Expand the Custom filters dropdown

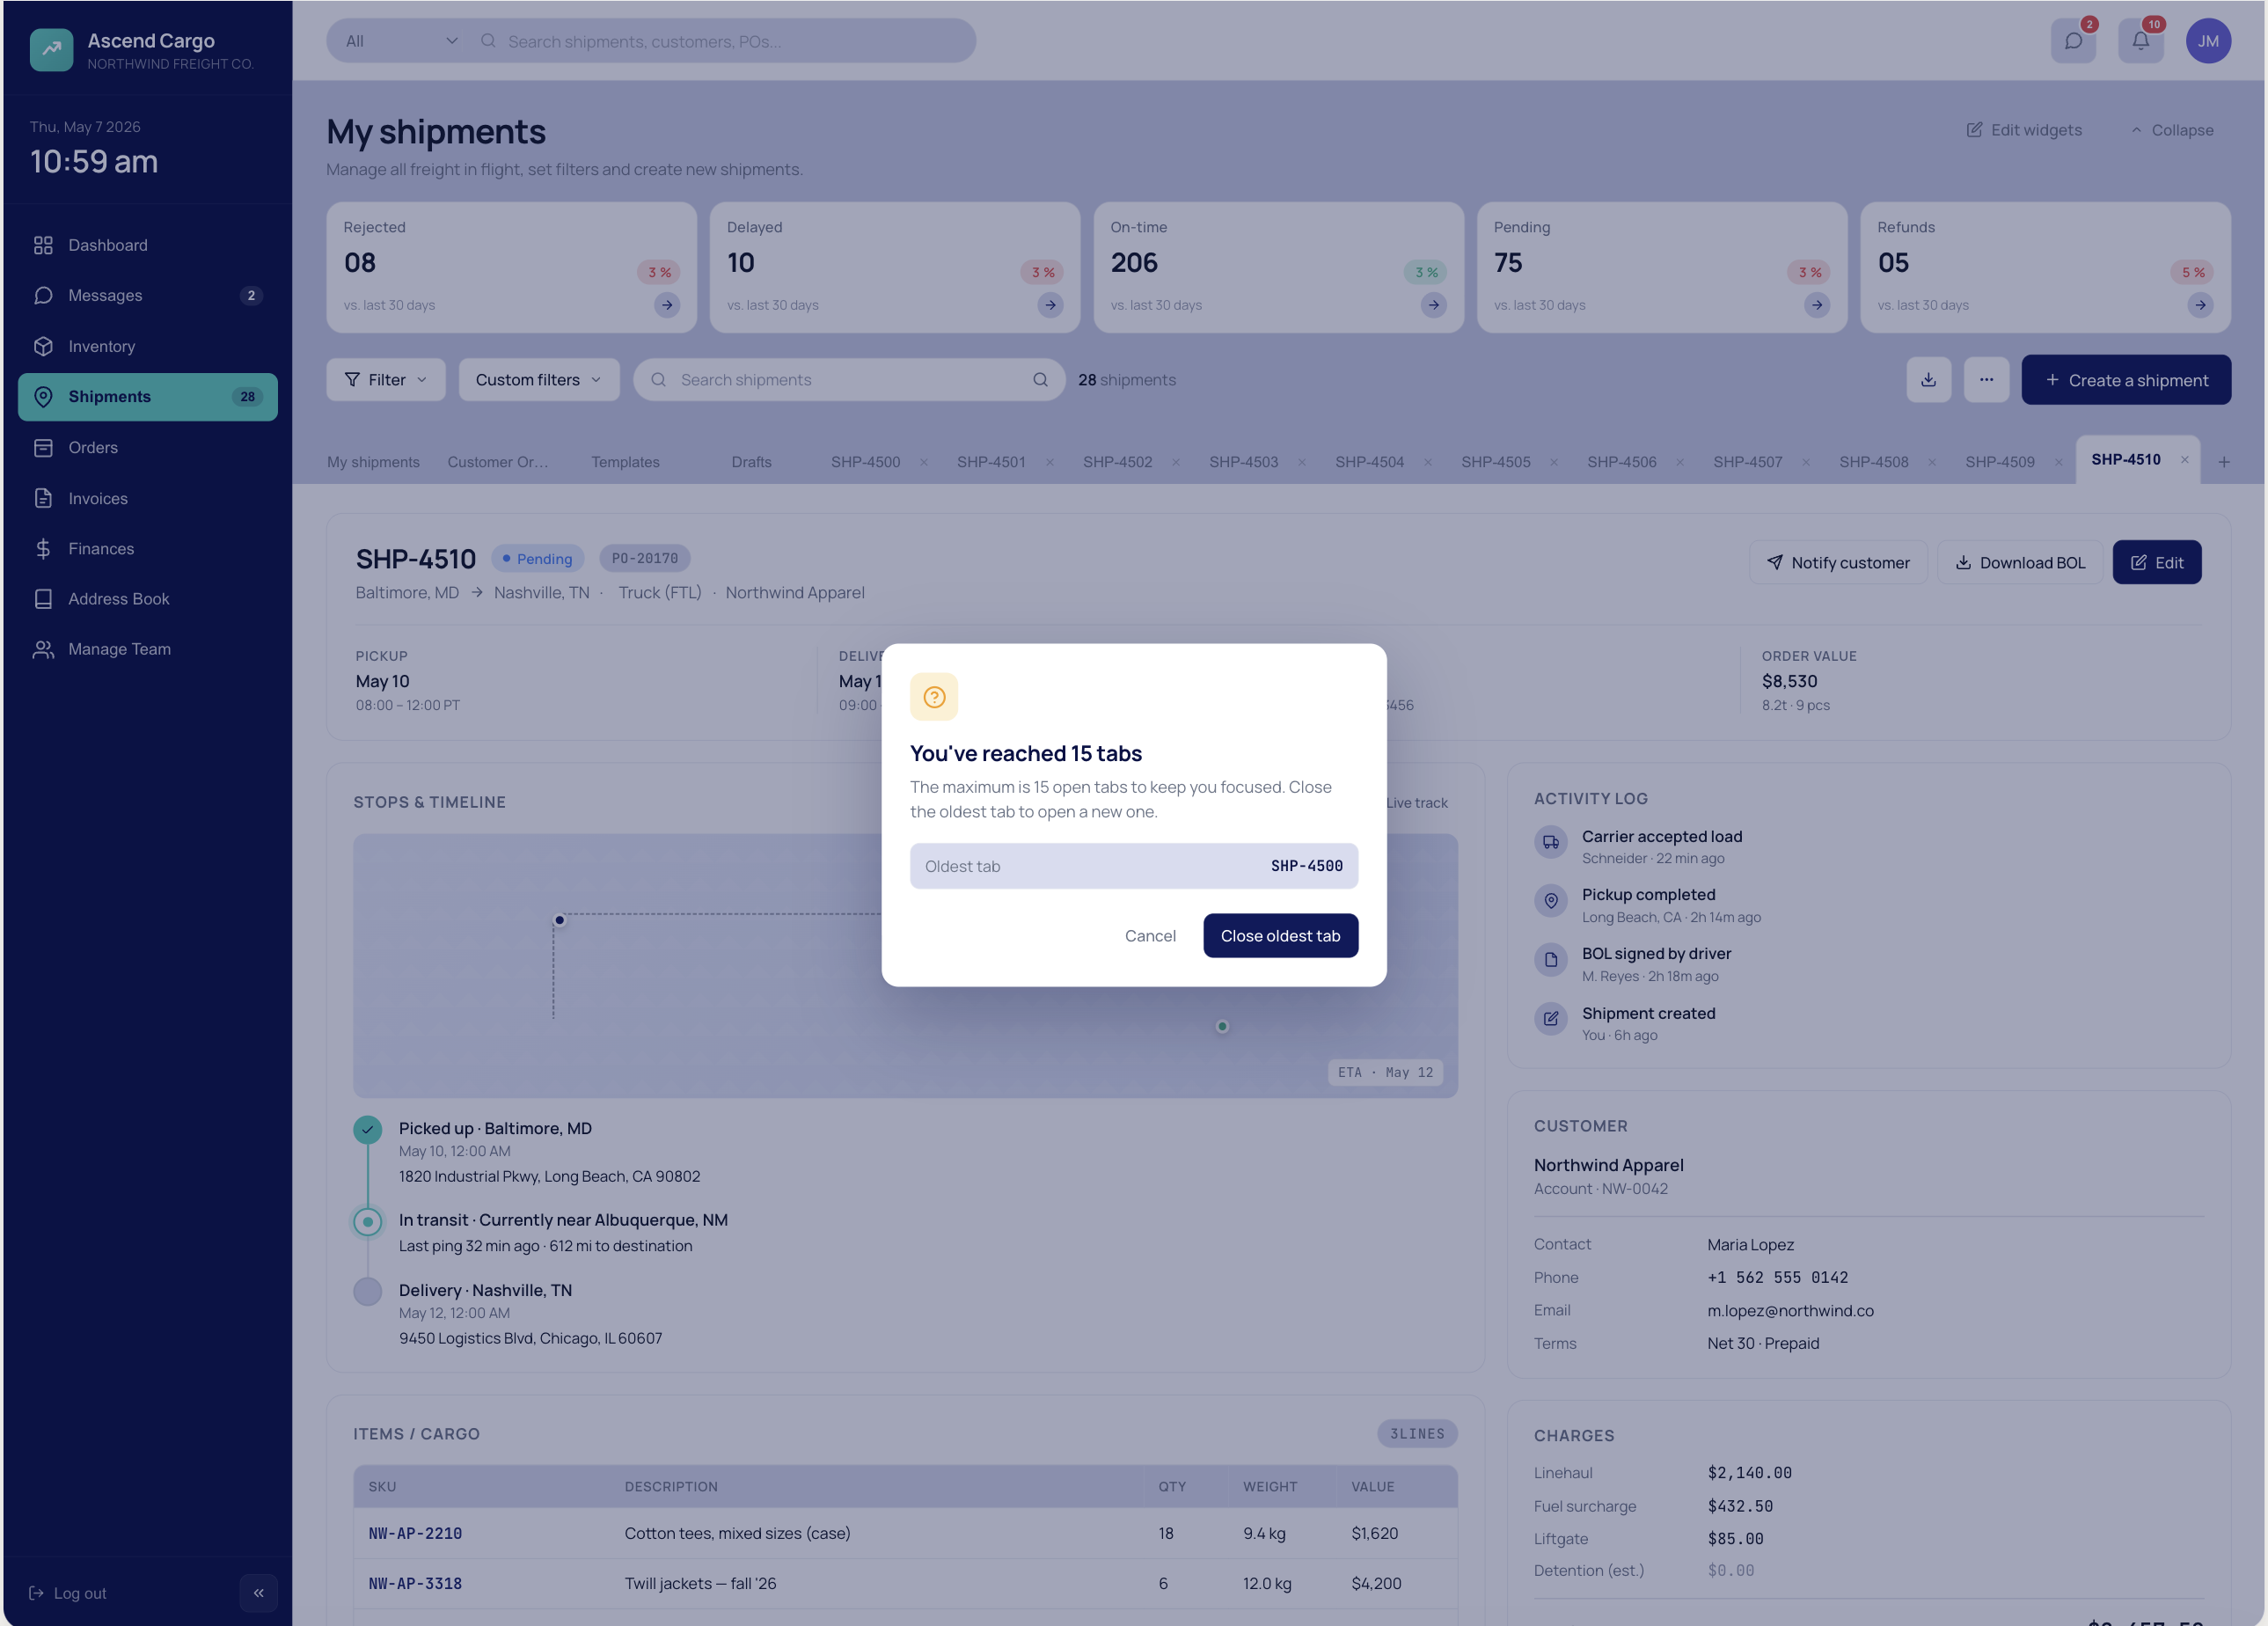[539, 380]
